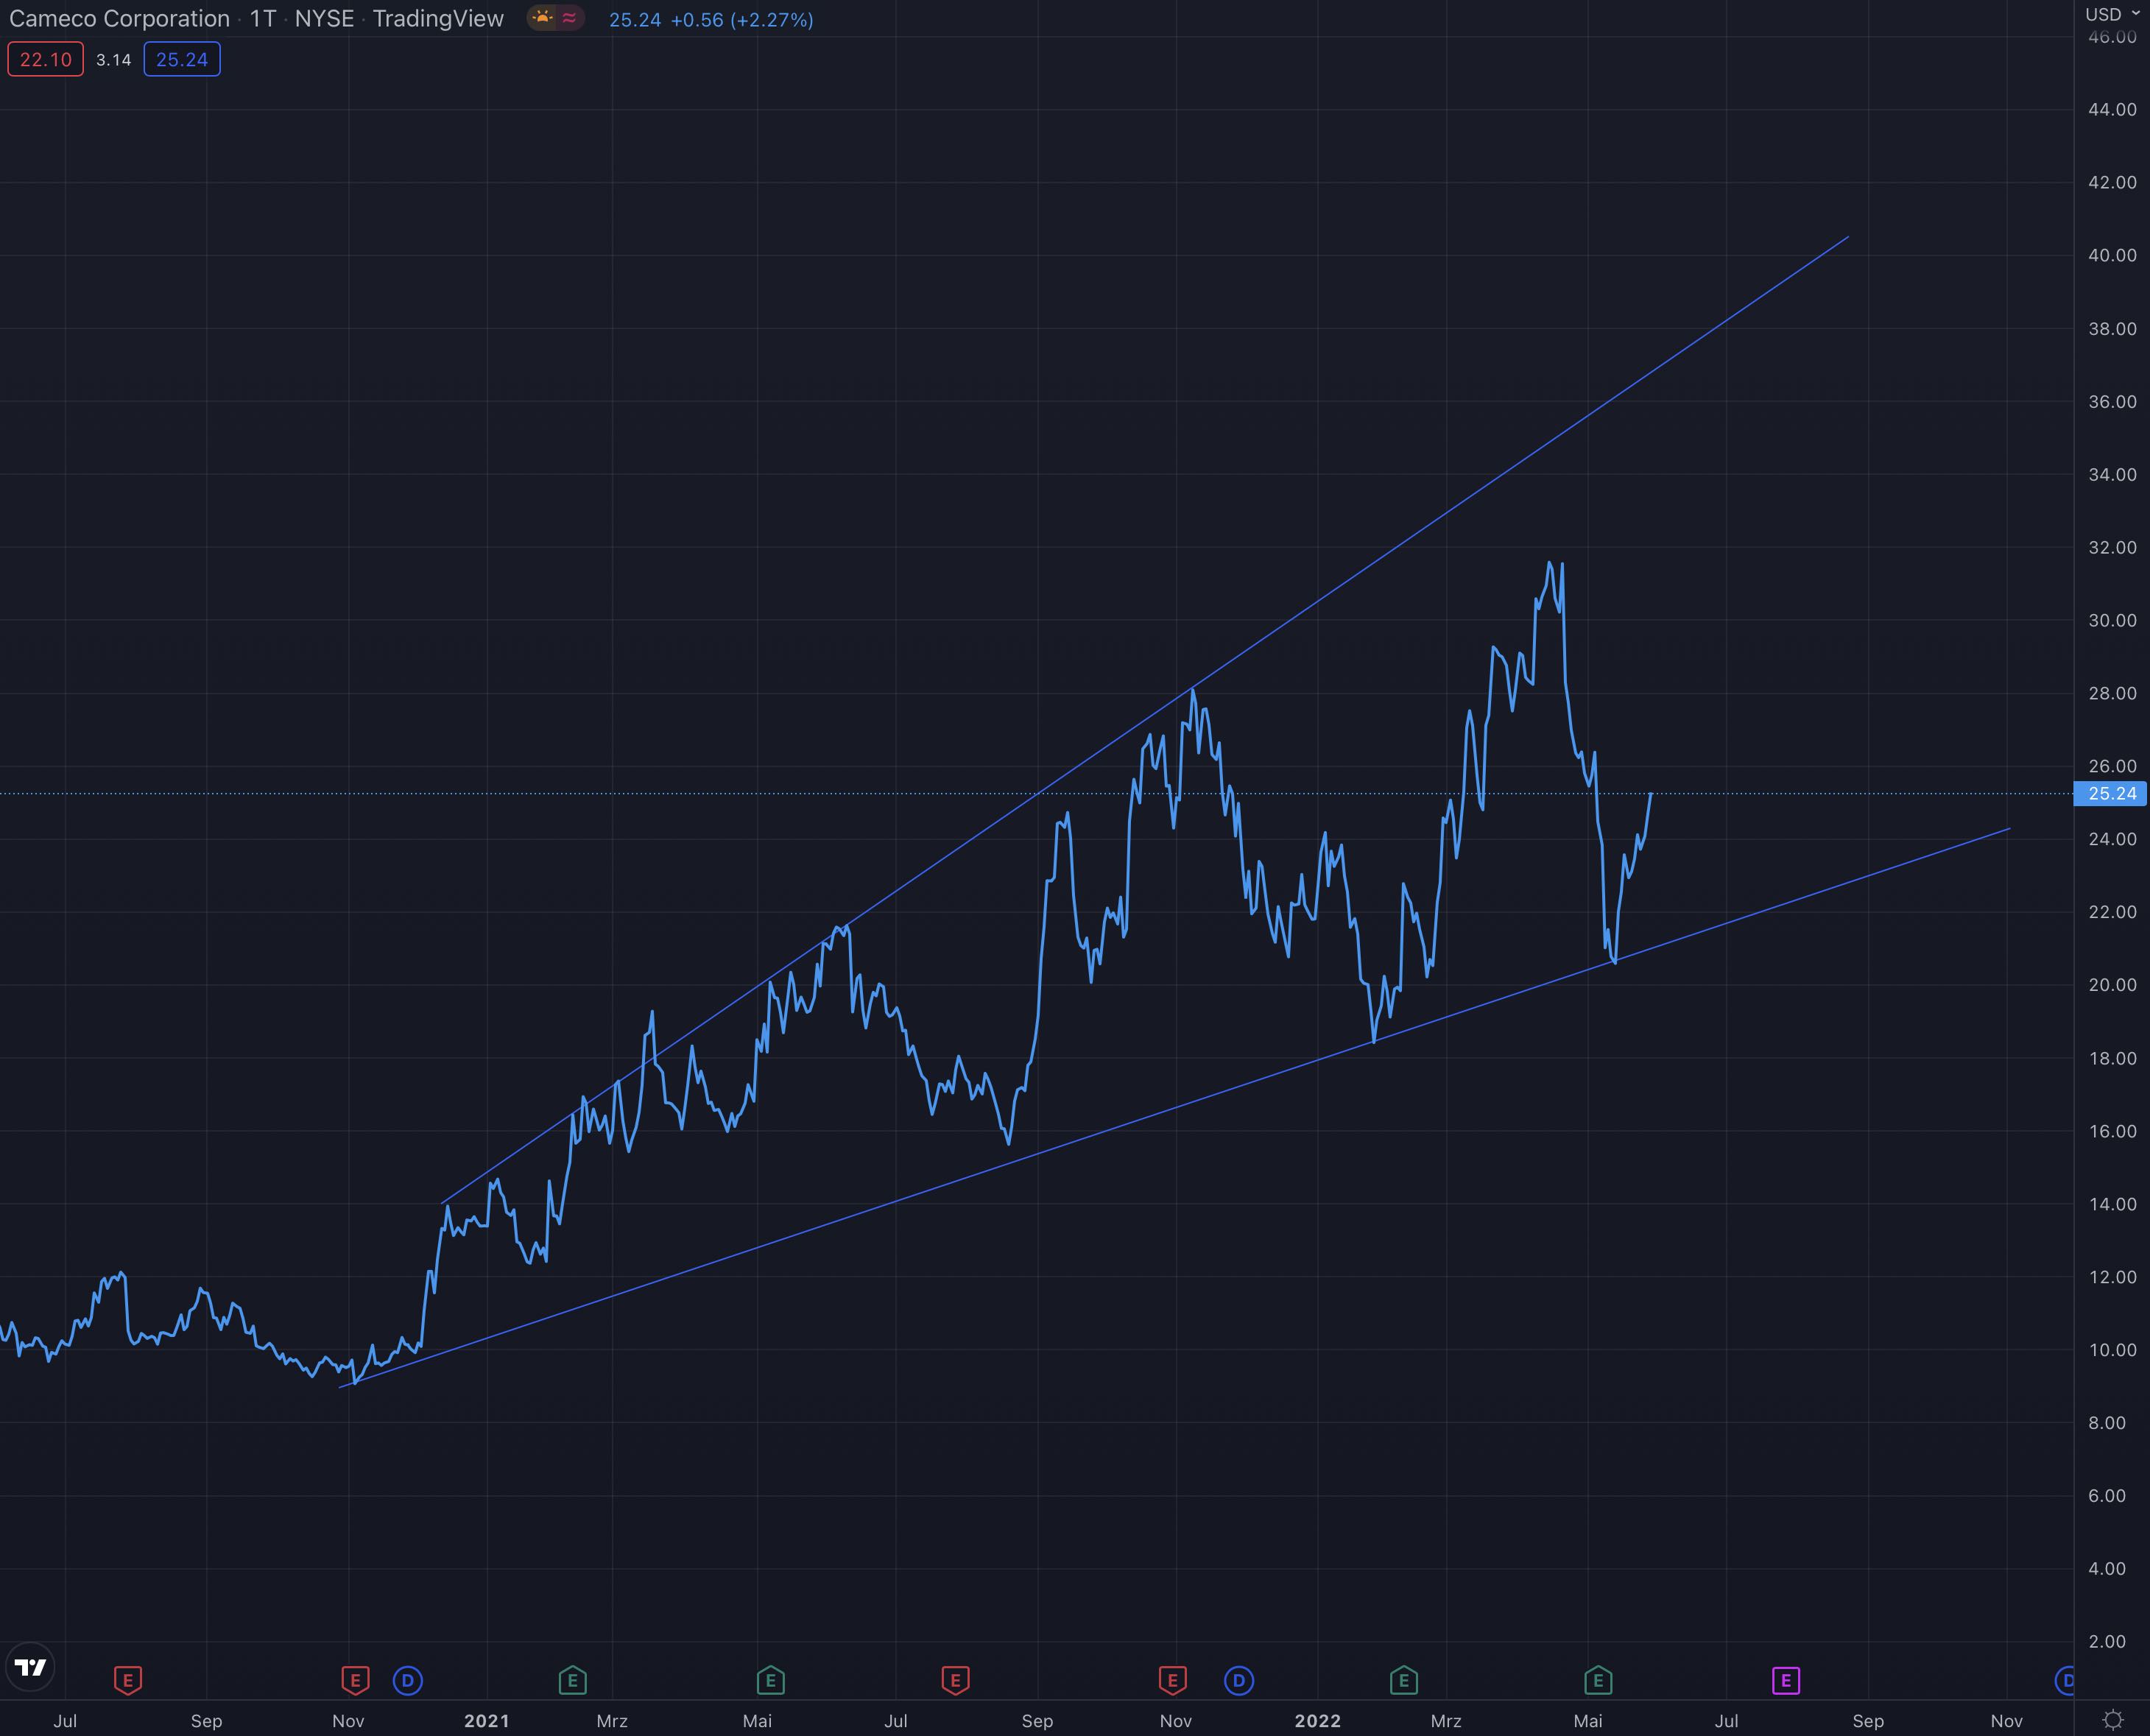Open red earnings marker above Nov 2020 label
The height and width of the screenshot is (1736, 2150).
pos(355,1680)
